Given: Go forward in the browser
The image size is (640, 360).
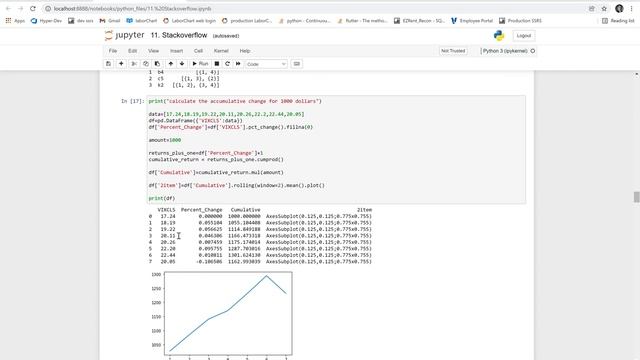Looking at the screenshot, I should click(20, 9).
